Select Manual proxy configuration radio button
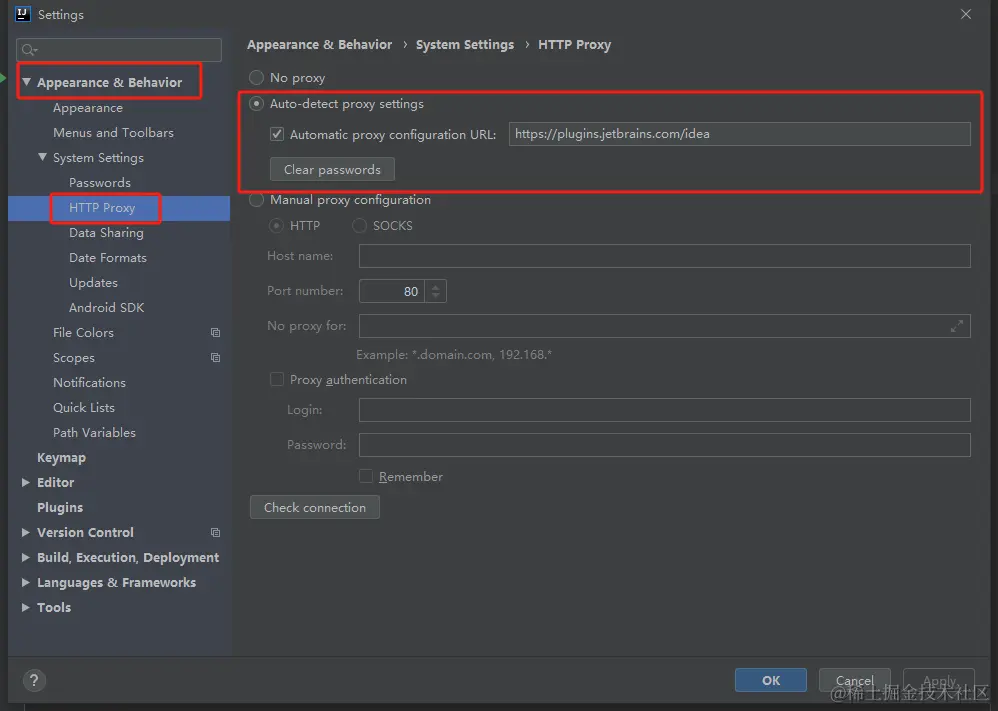Viewport: 998px width, 711px height. 257,200
